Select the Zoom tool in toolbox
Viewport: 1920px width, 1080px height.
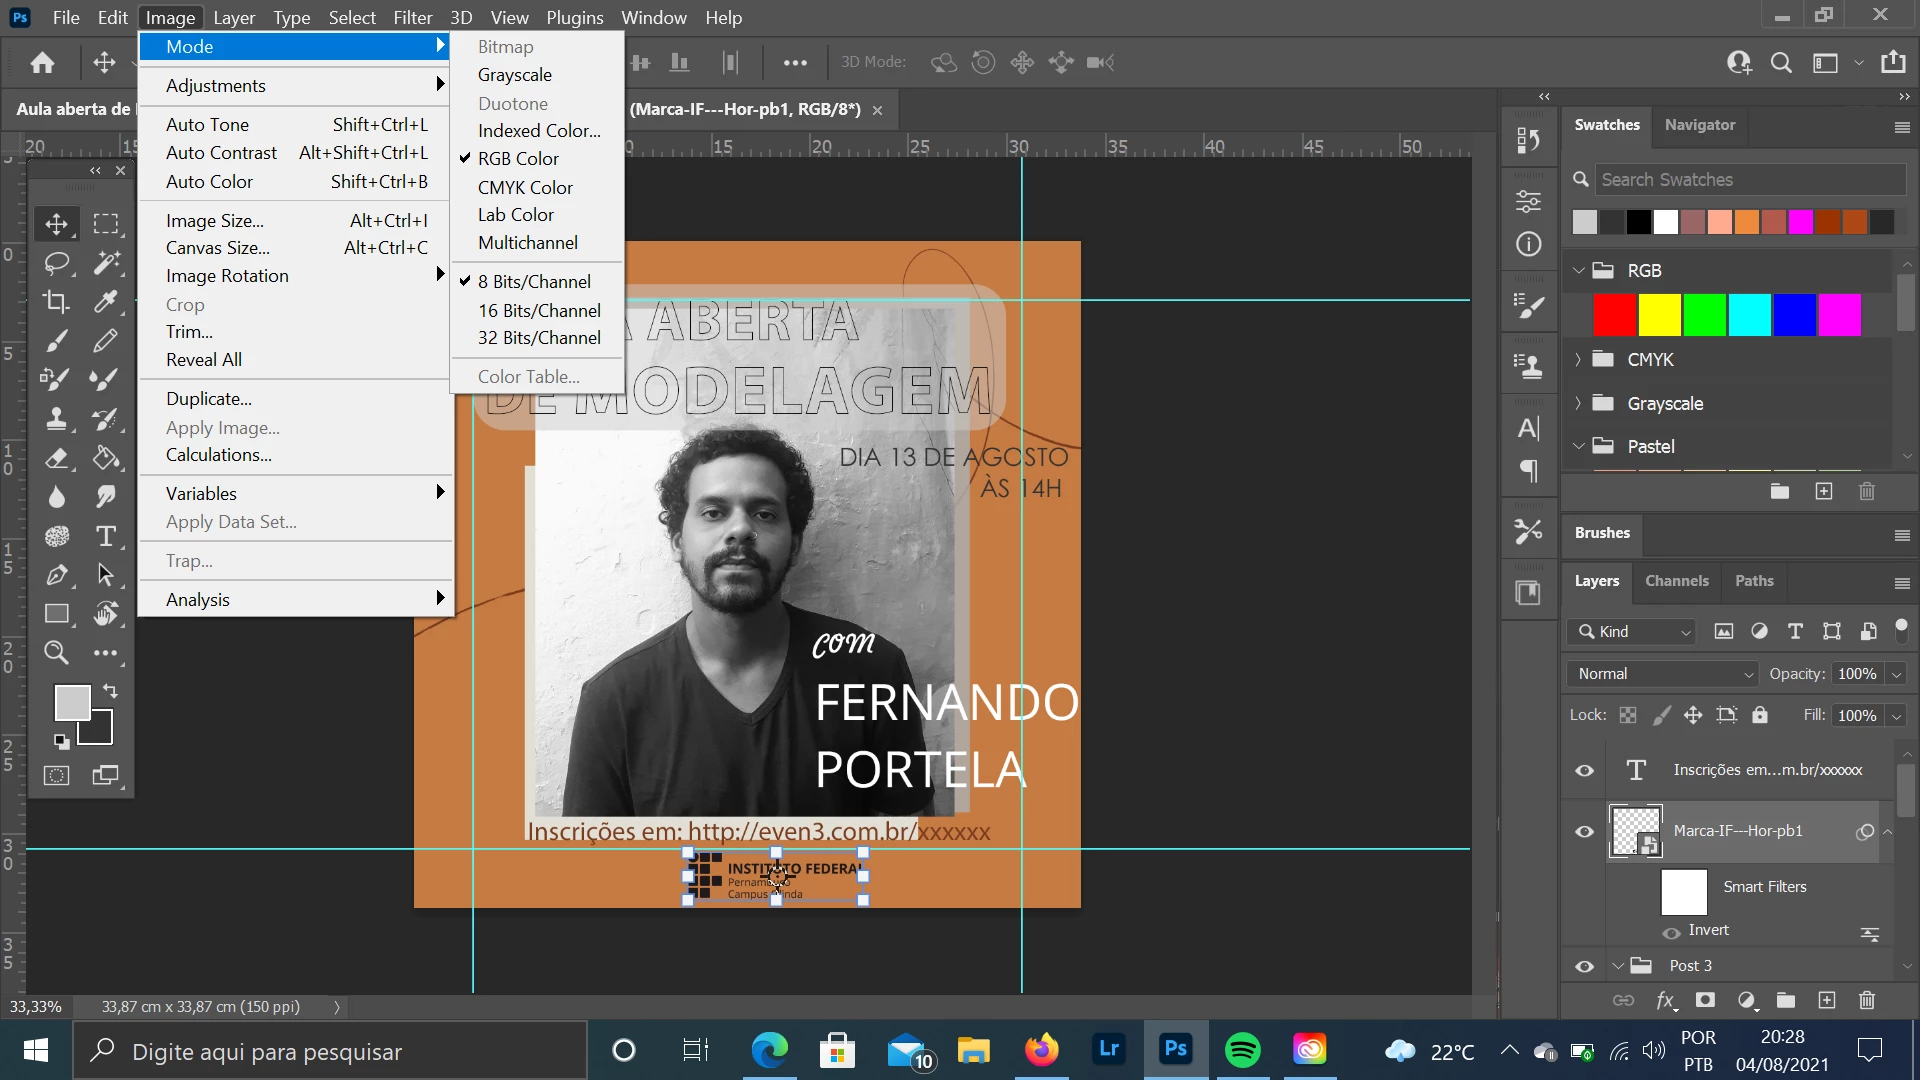pyautogui.click(x=56, y=653)
